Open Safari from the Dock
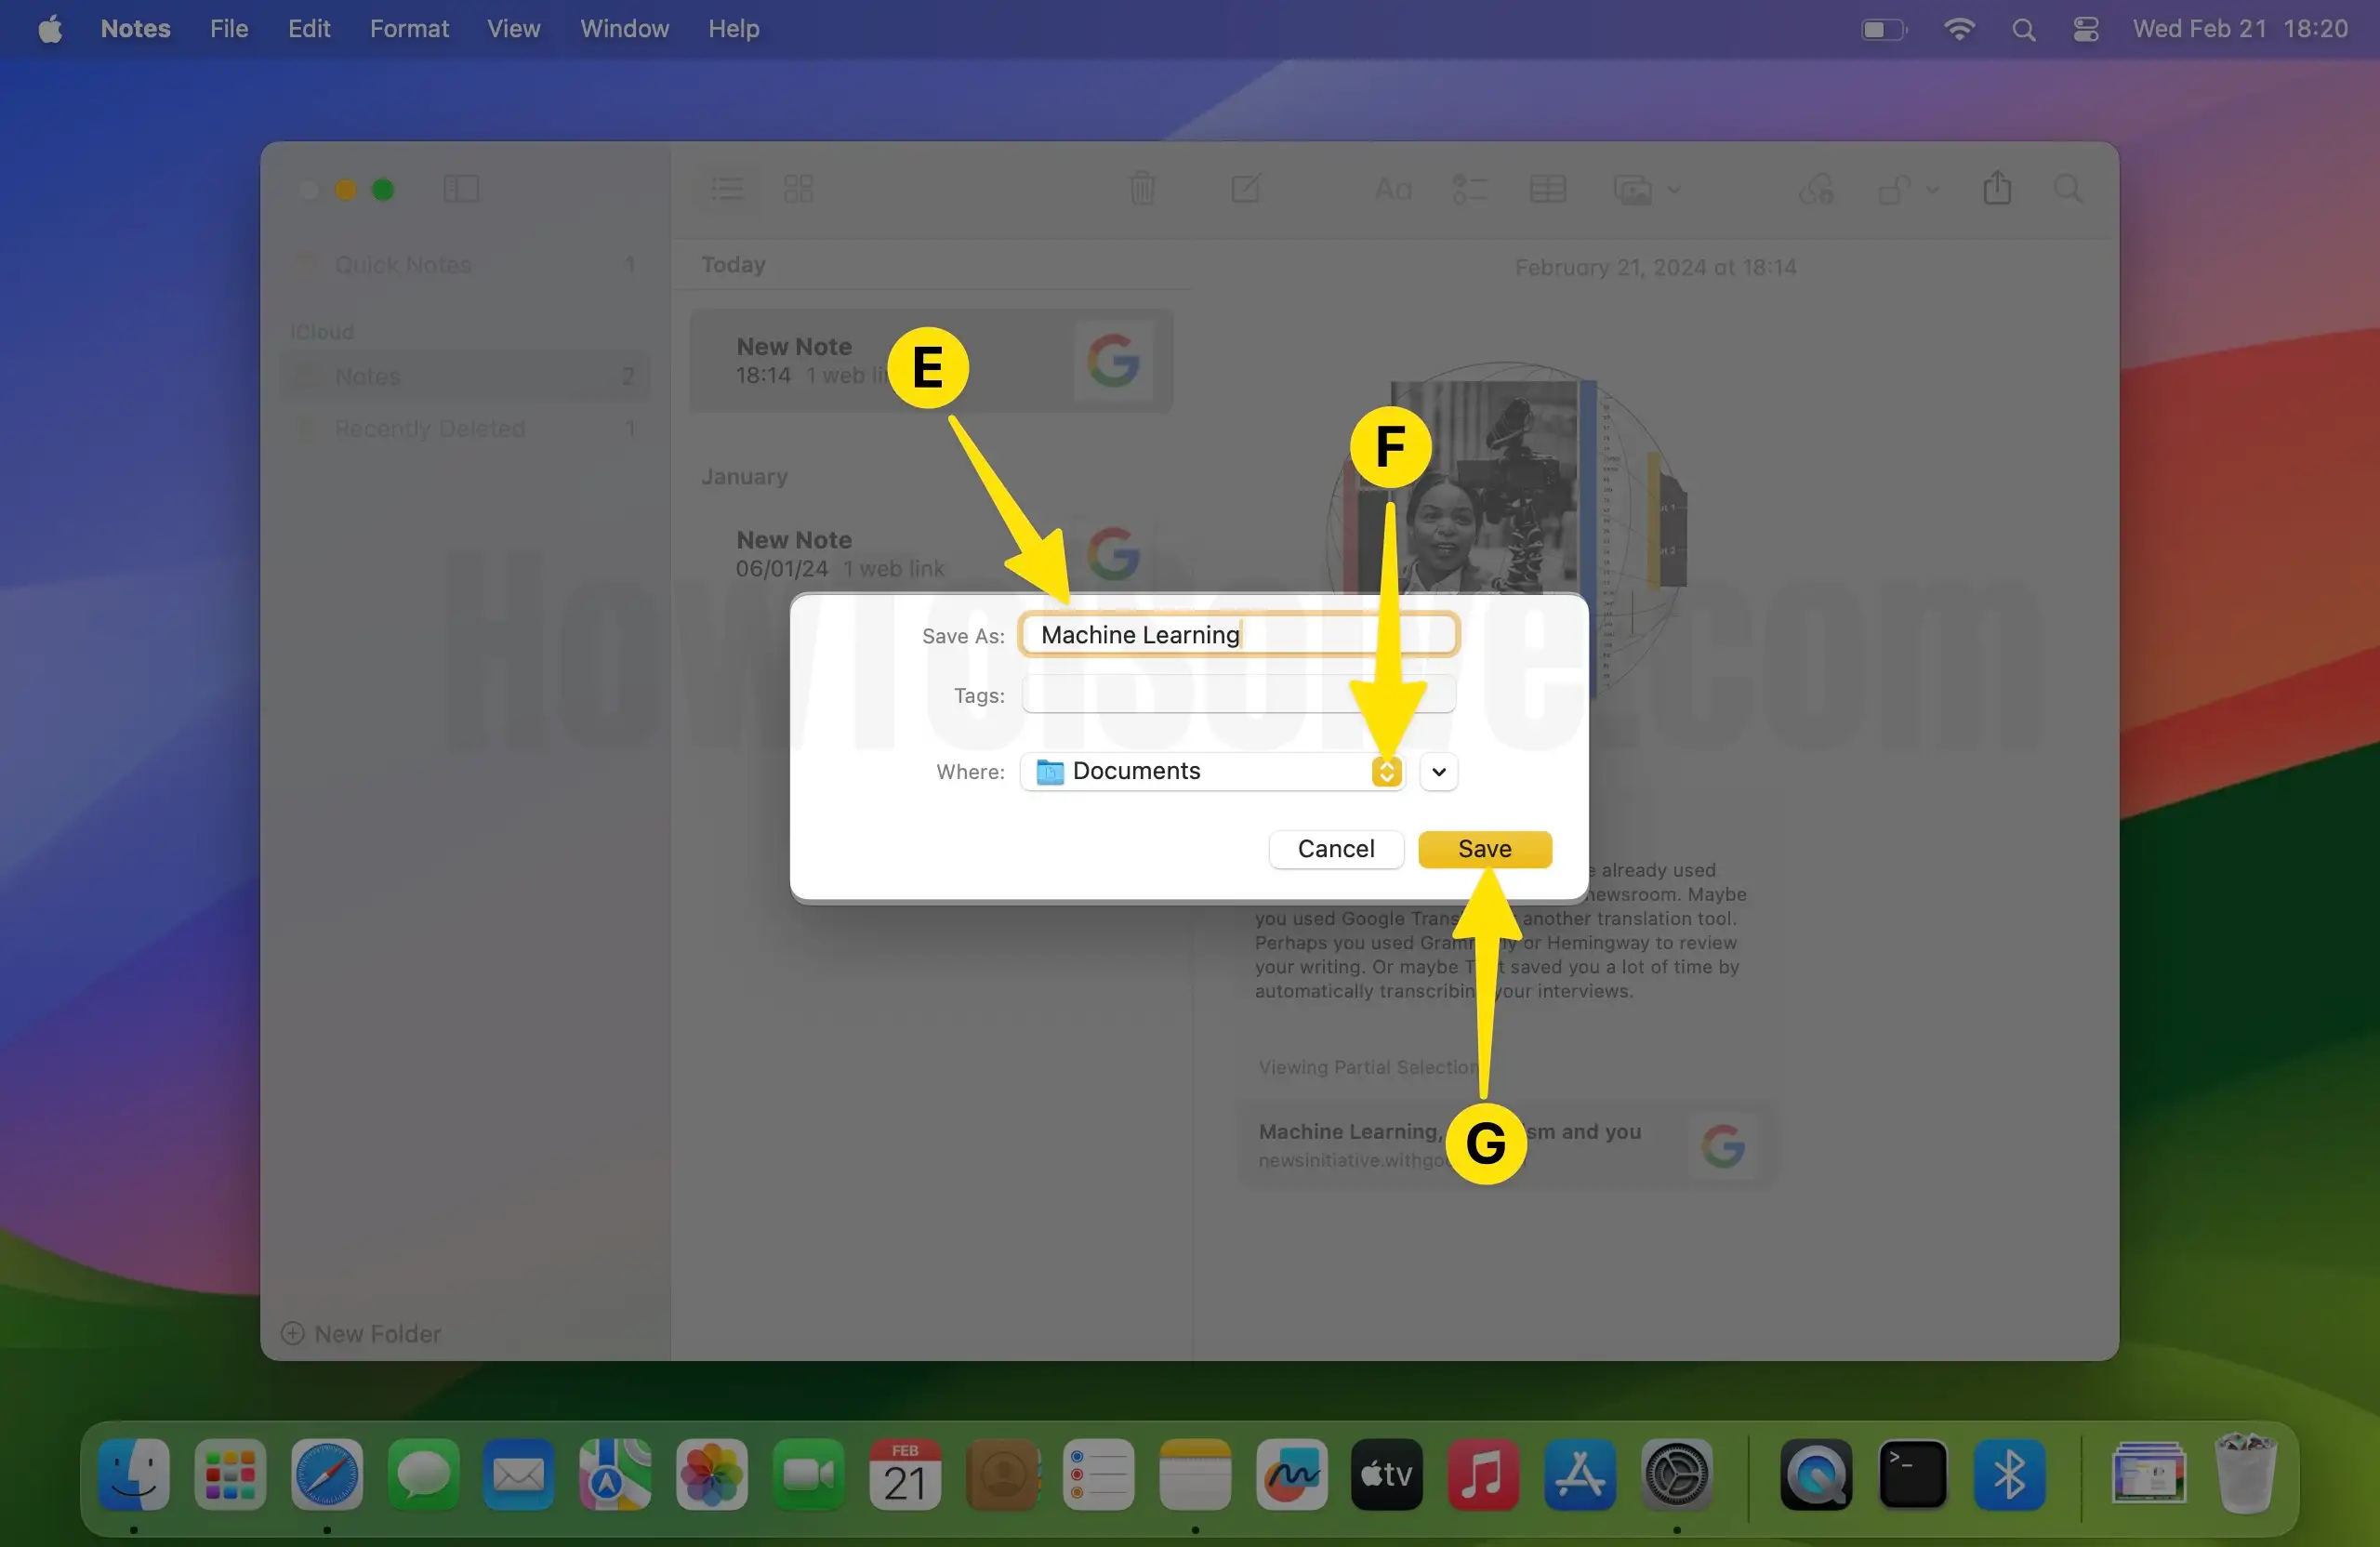Image resolution: width=2380 pixels, height=1547 pixels. (x=326, y=1475)
